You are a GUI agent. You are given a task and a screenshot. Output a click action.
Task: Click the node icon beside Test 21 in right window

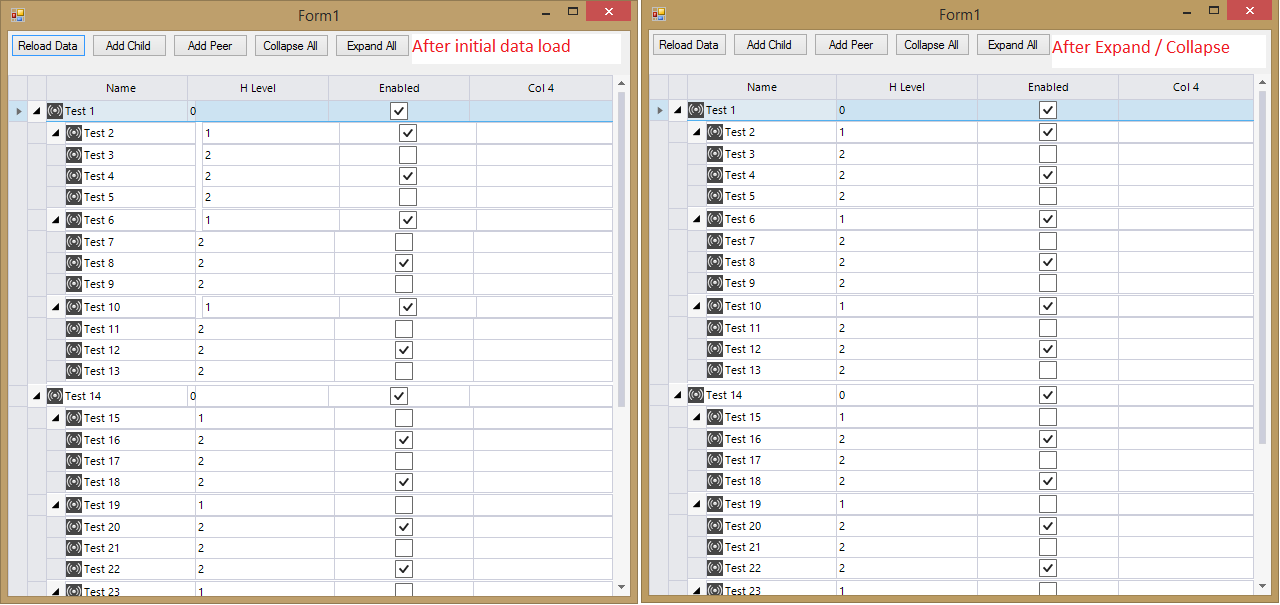click(x=715, y=547)
